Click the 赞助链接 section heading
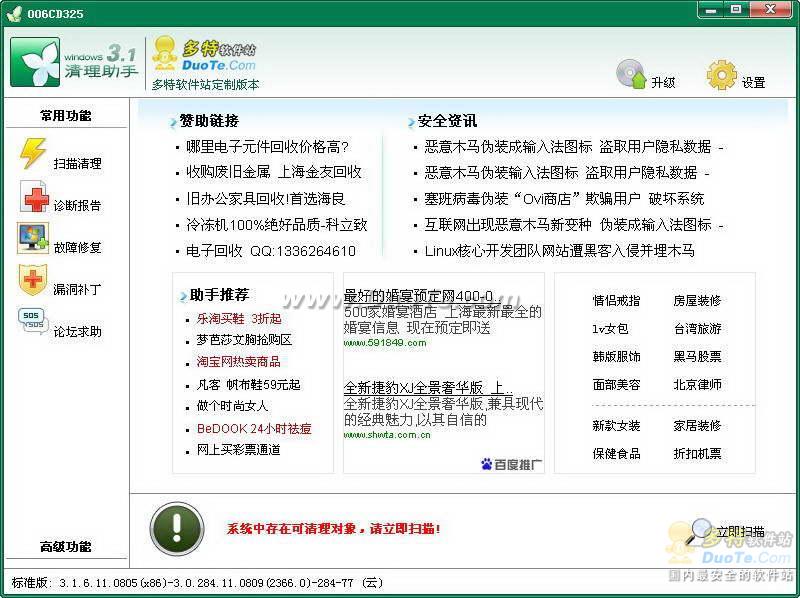This screenshot has height=598, width=800. [209, 121]
